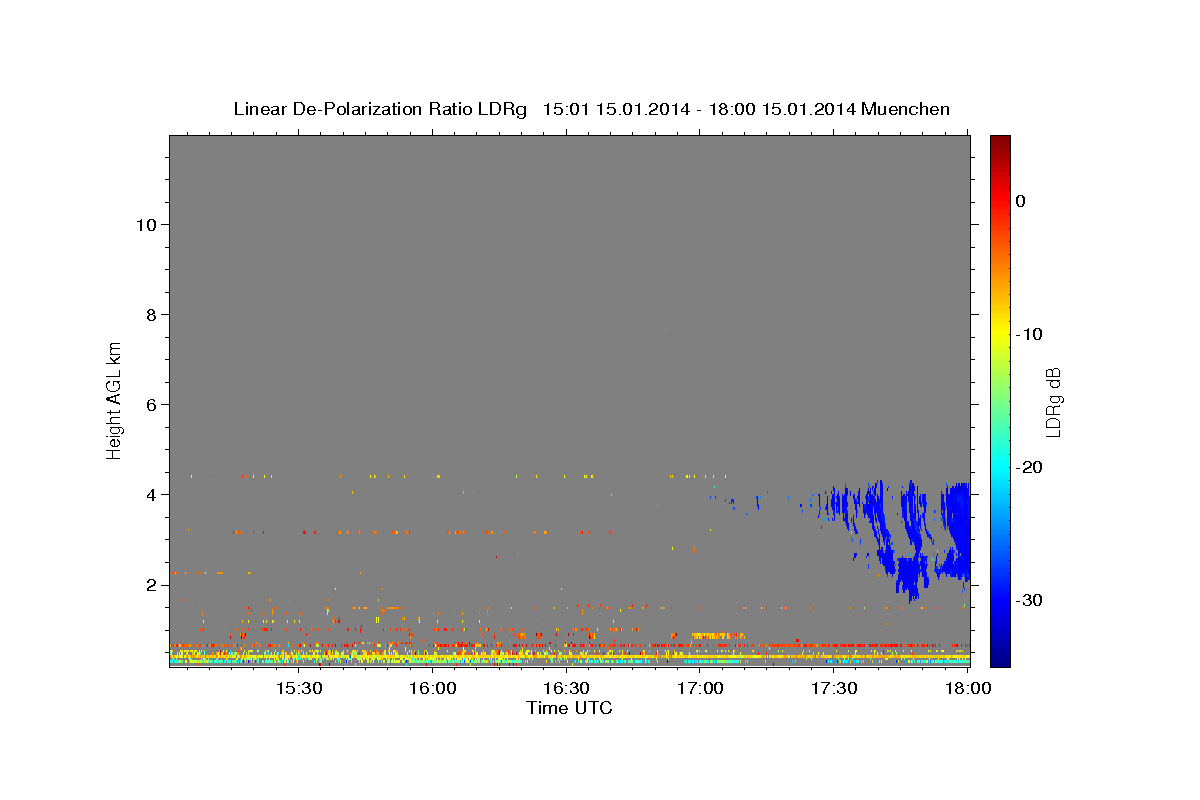
Task: Click the 'LDRg dB' colorbar label
Action: (1053, 402)
